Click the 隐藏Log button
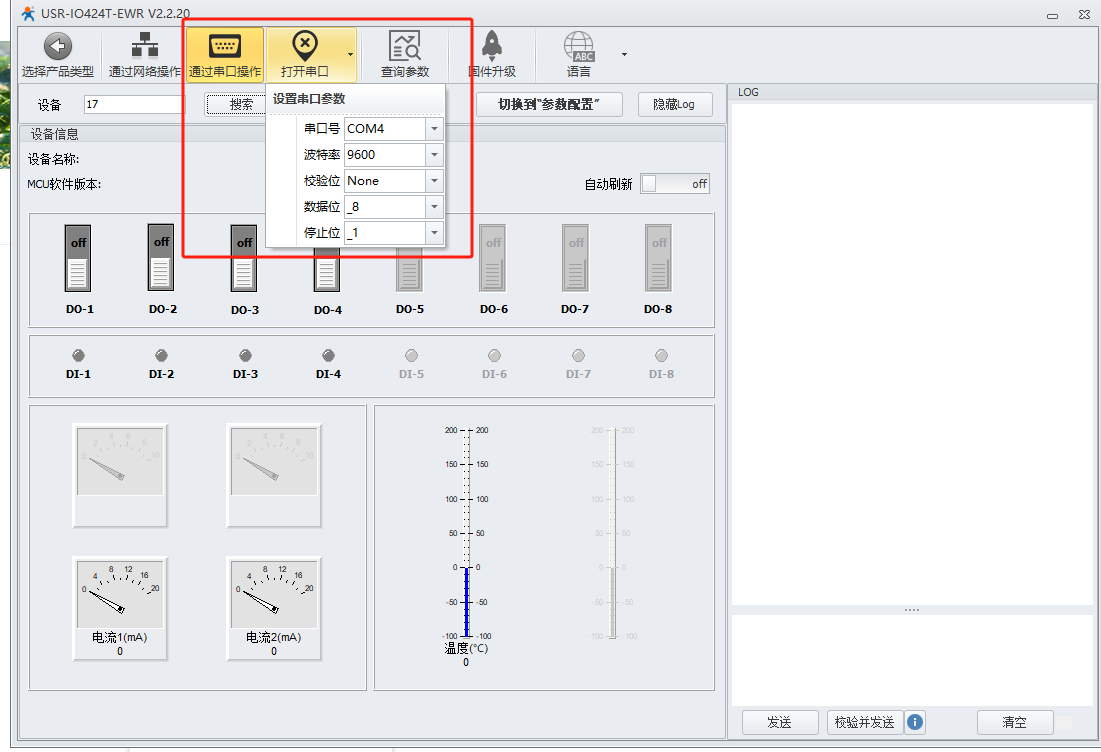 pyautogui.click(x=674, y=104)
